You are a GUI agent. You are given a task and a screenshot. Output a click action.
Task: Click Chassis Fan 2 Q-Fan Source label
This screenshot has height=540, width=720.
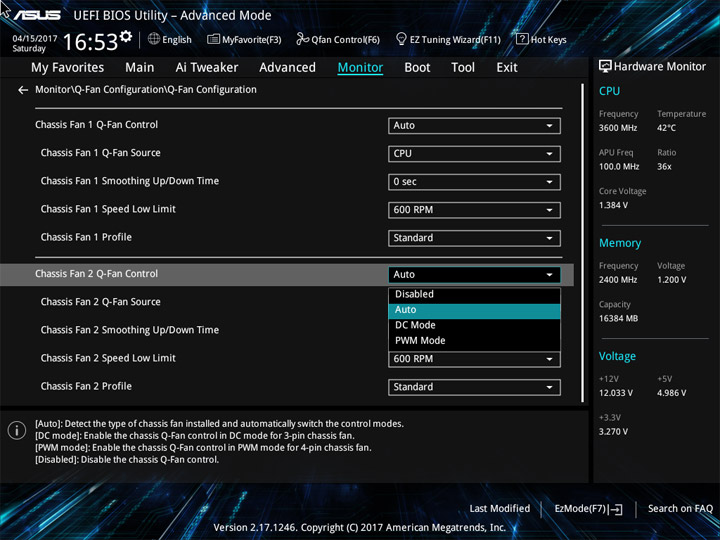[101, 302]
